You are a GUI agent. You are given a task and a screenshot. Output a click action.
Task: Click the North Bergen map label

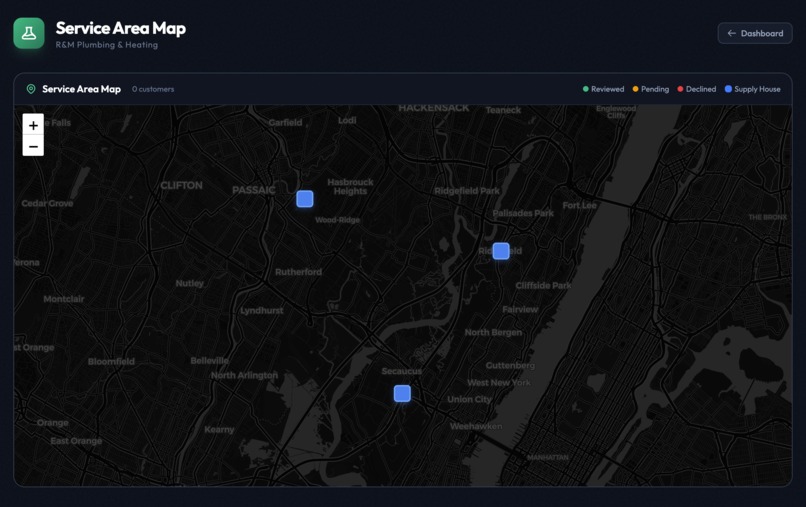tap(493, 332)
